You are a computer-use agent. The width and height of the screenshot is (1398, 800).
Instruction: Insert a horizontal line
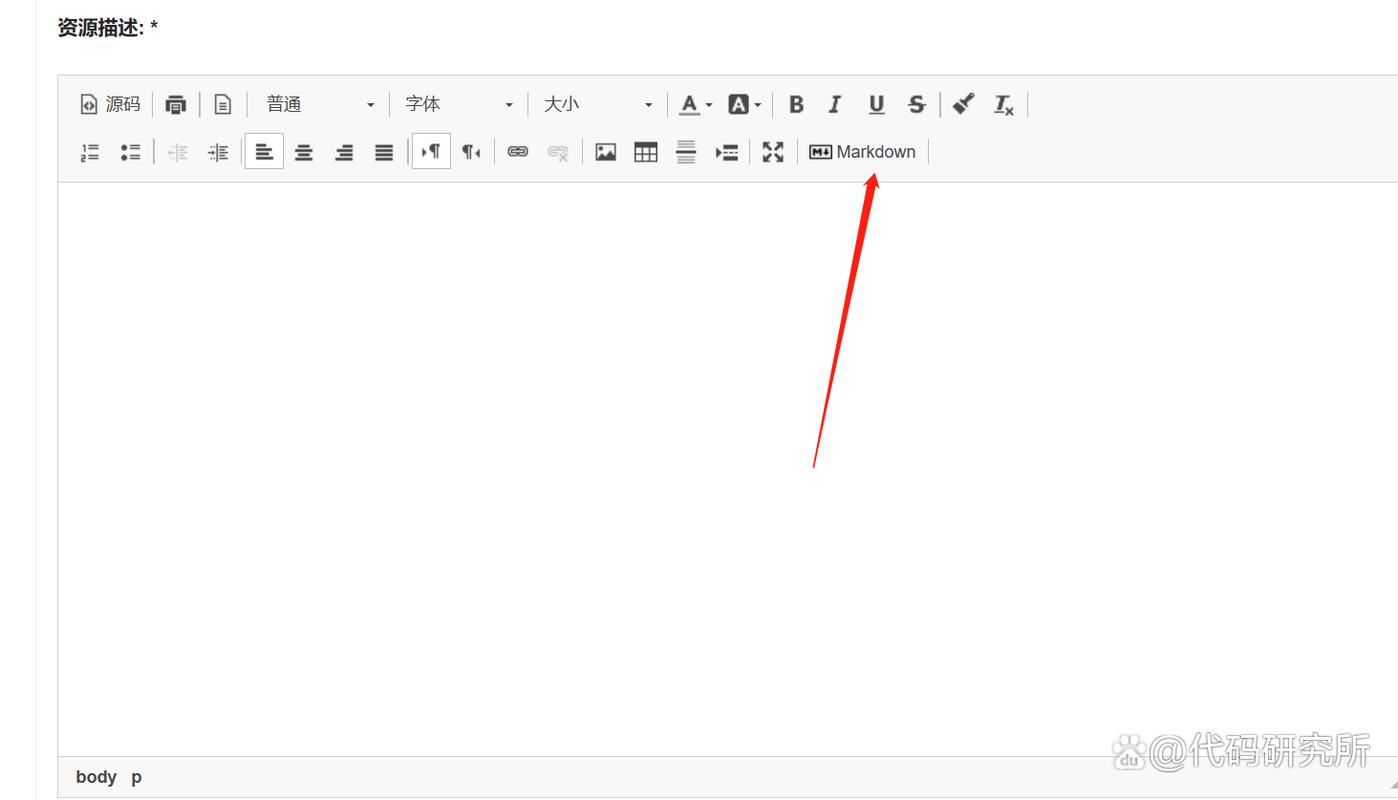(686, 152)
